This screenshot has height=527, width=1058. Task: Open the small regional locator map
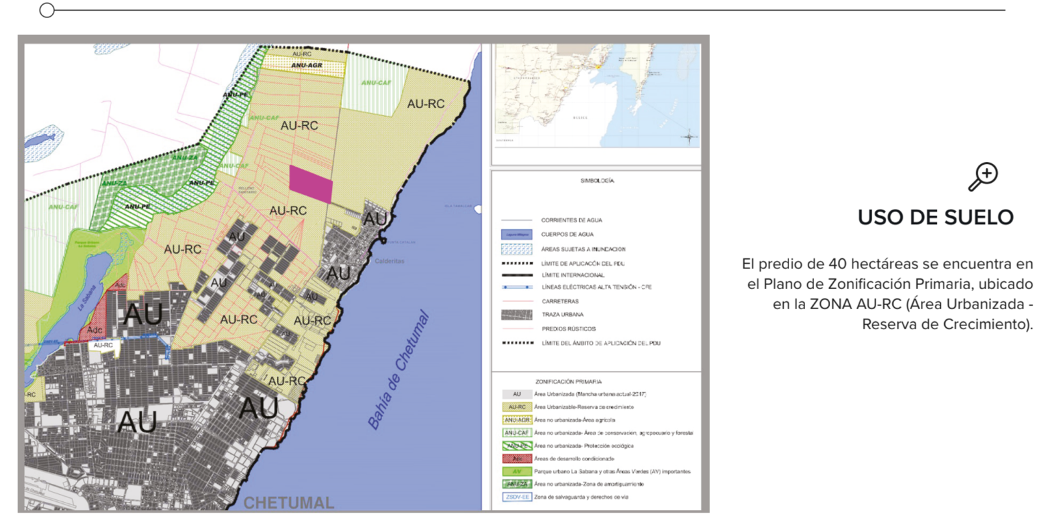(x=595, y=102)
